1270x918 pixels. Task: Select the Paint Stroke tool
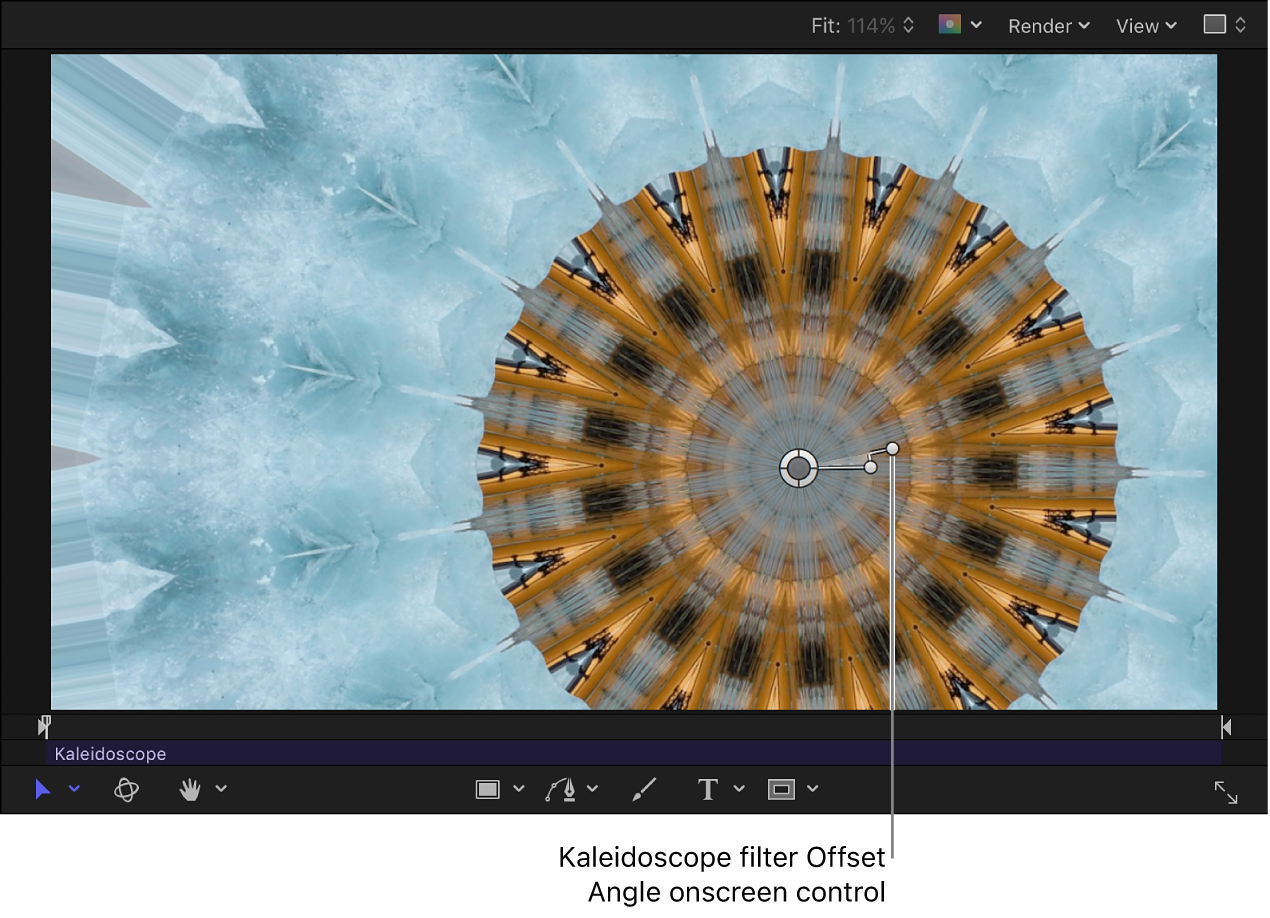[644, 789]
